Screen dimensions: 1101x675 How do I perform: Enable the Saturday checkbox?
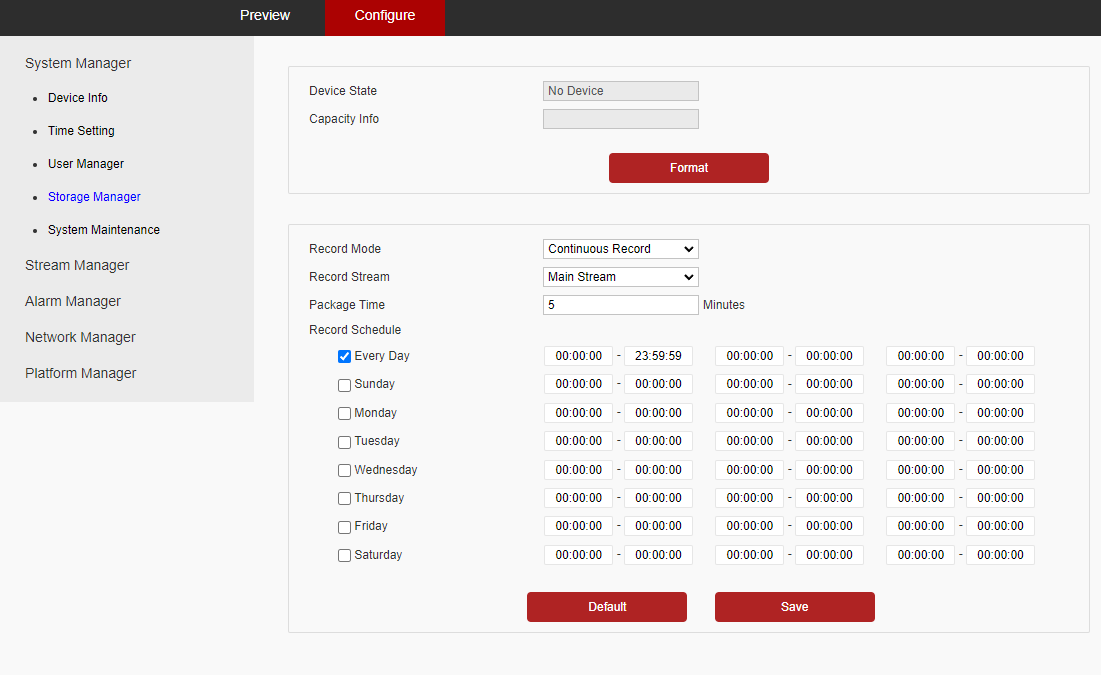point(344,555)
